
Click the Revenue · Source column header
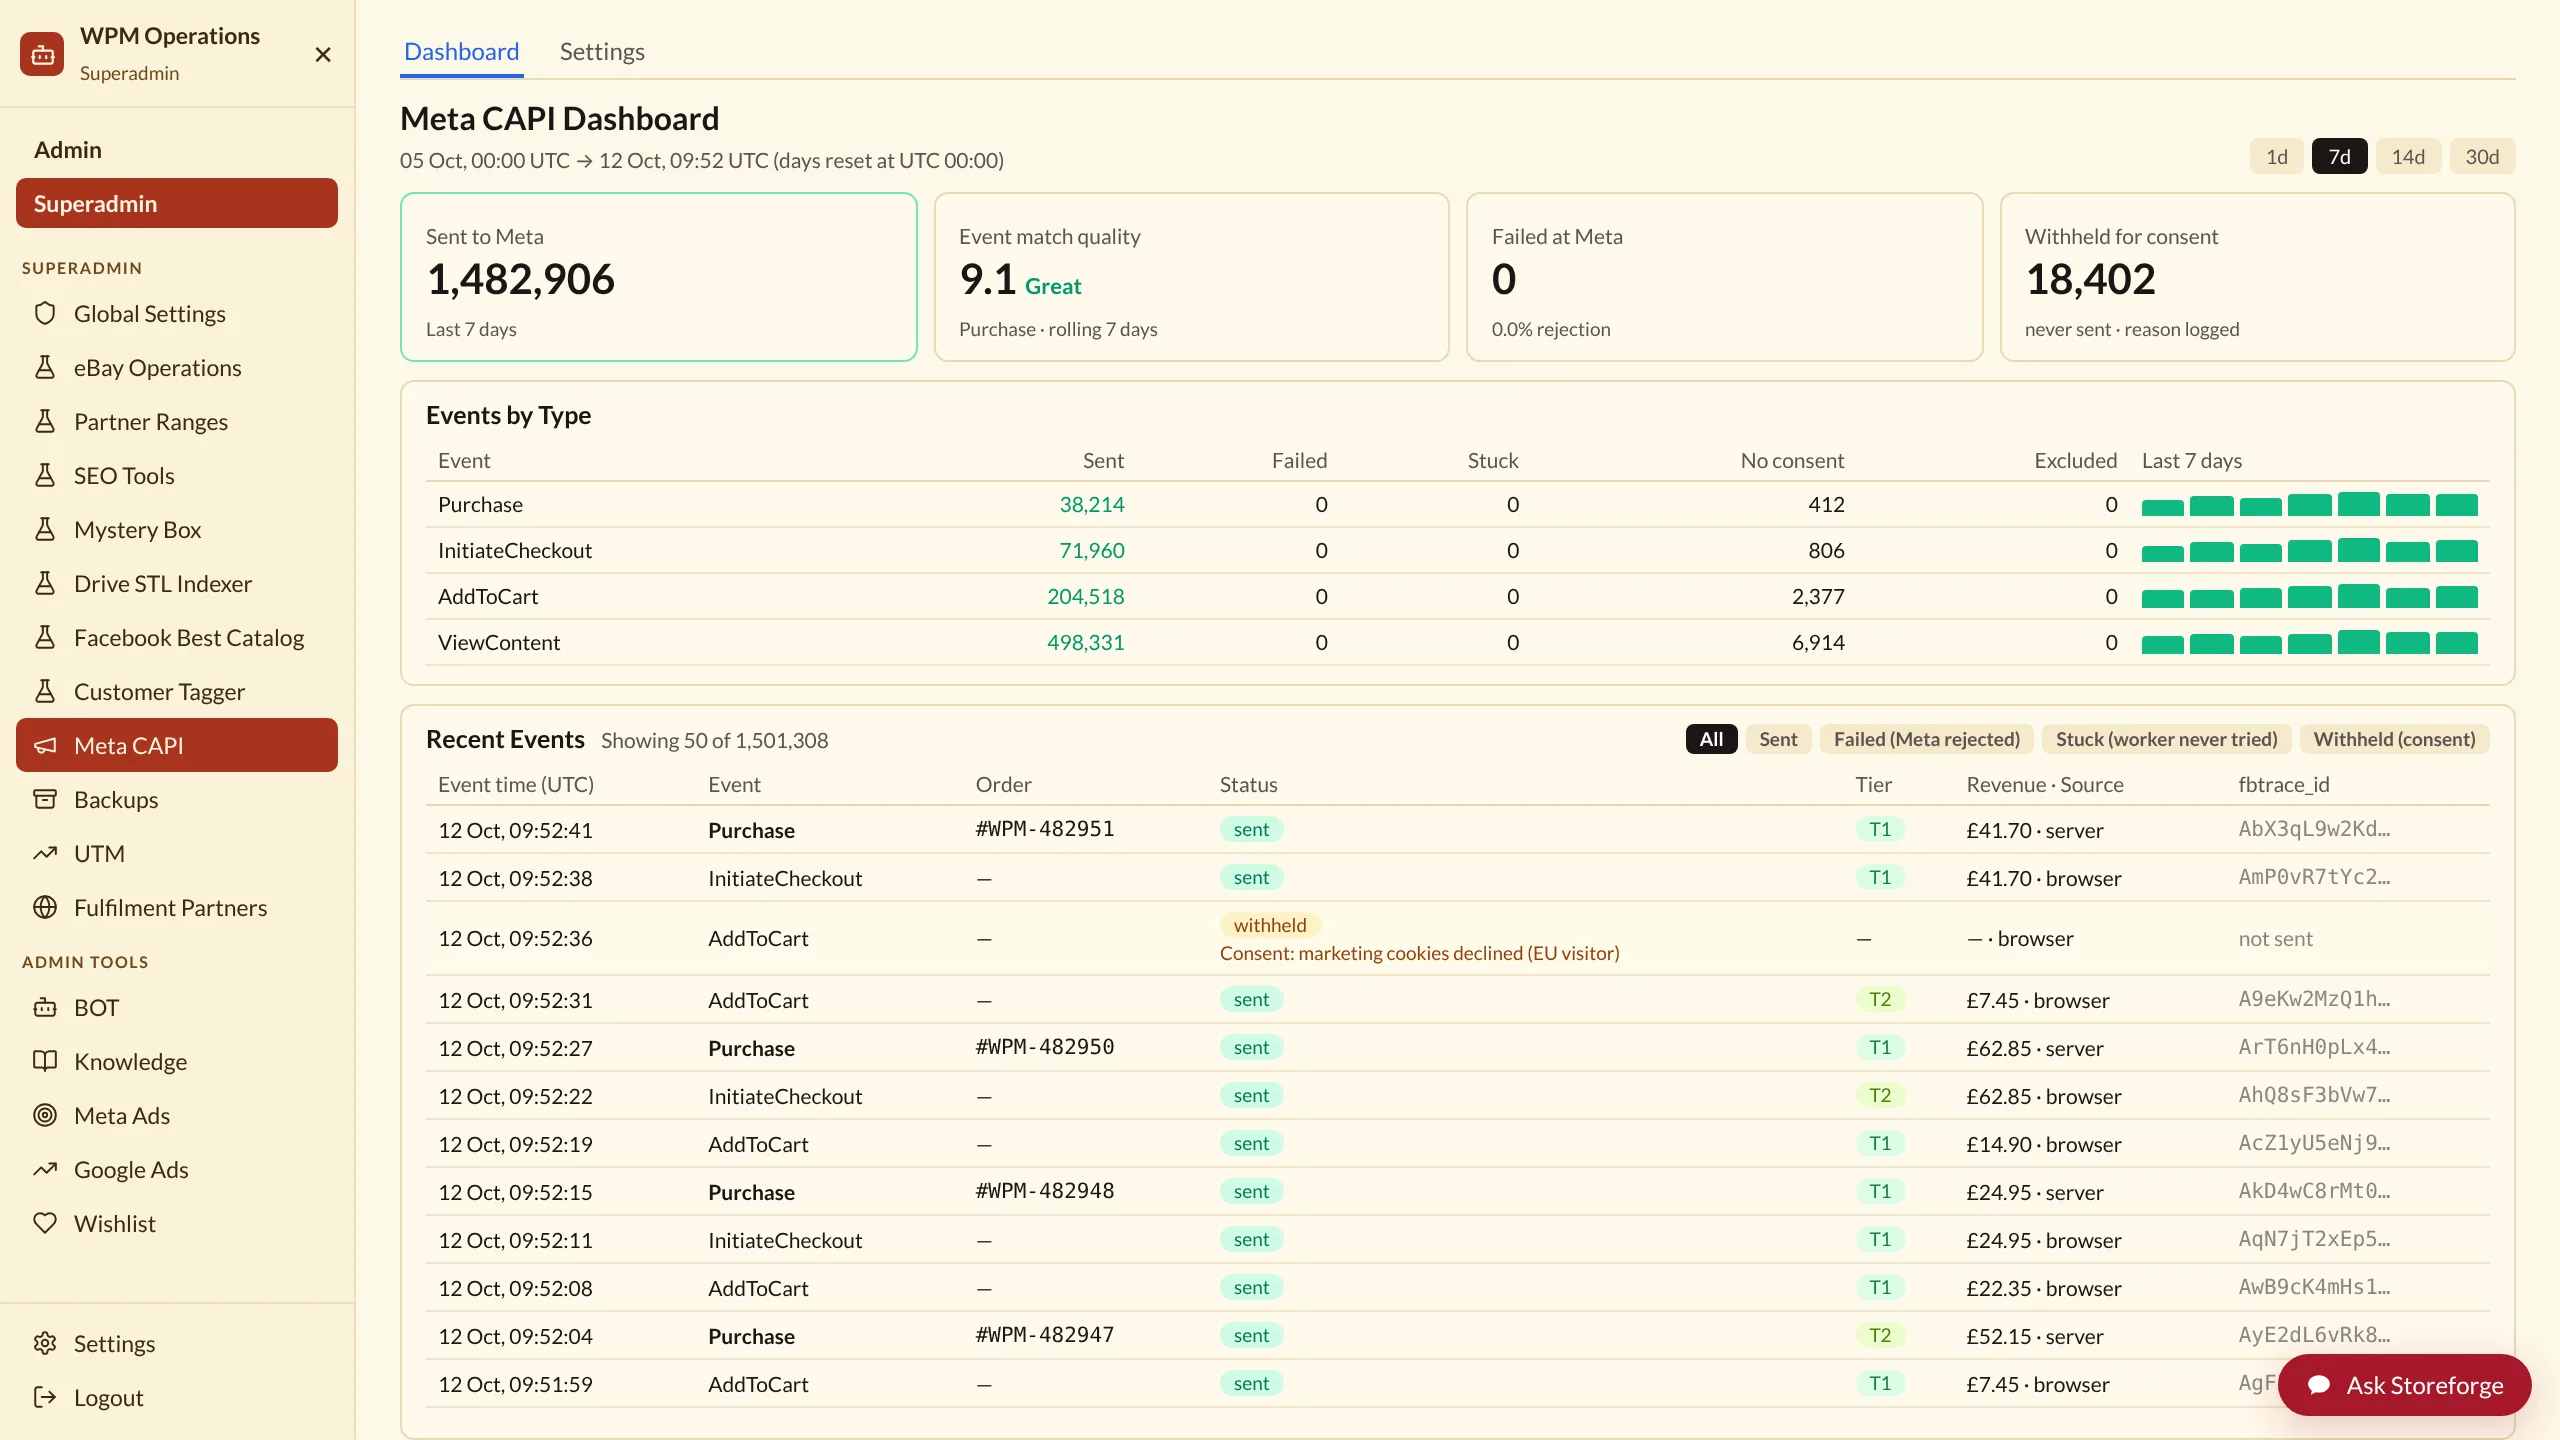click(x=2045, y=784)
